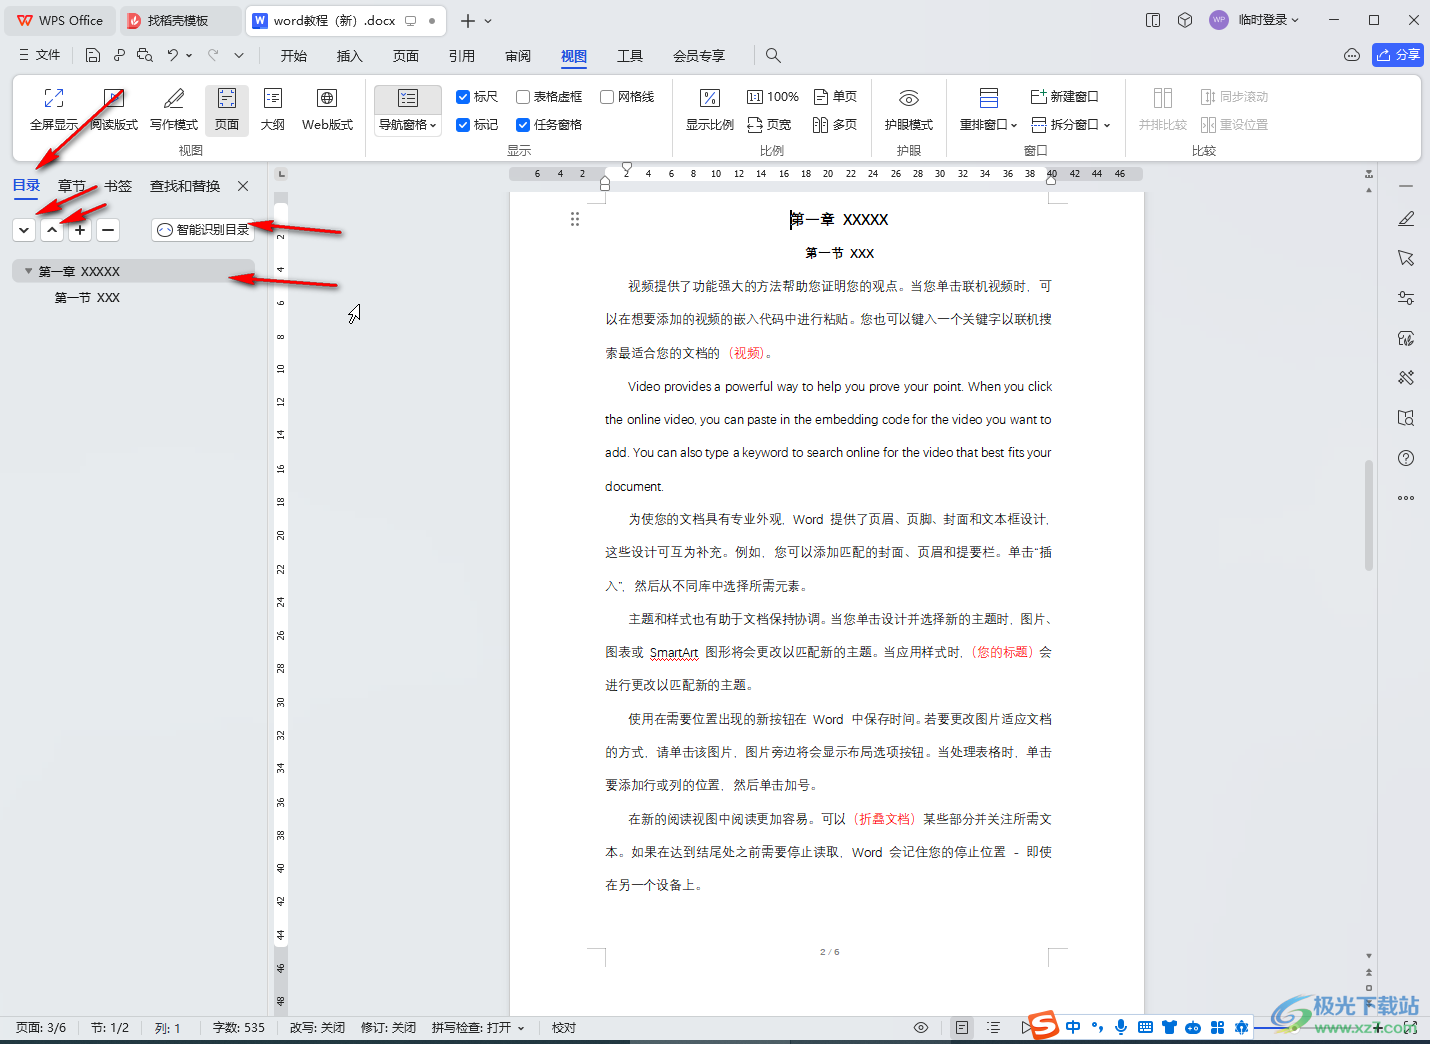Choose single page view
Viewport: 1430px width, 1044px height.
pos(835,97)
